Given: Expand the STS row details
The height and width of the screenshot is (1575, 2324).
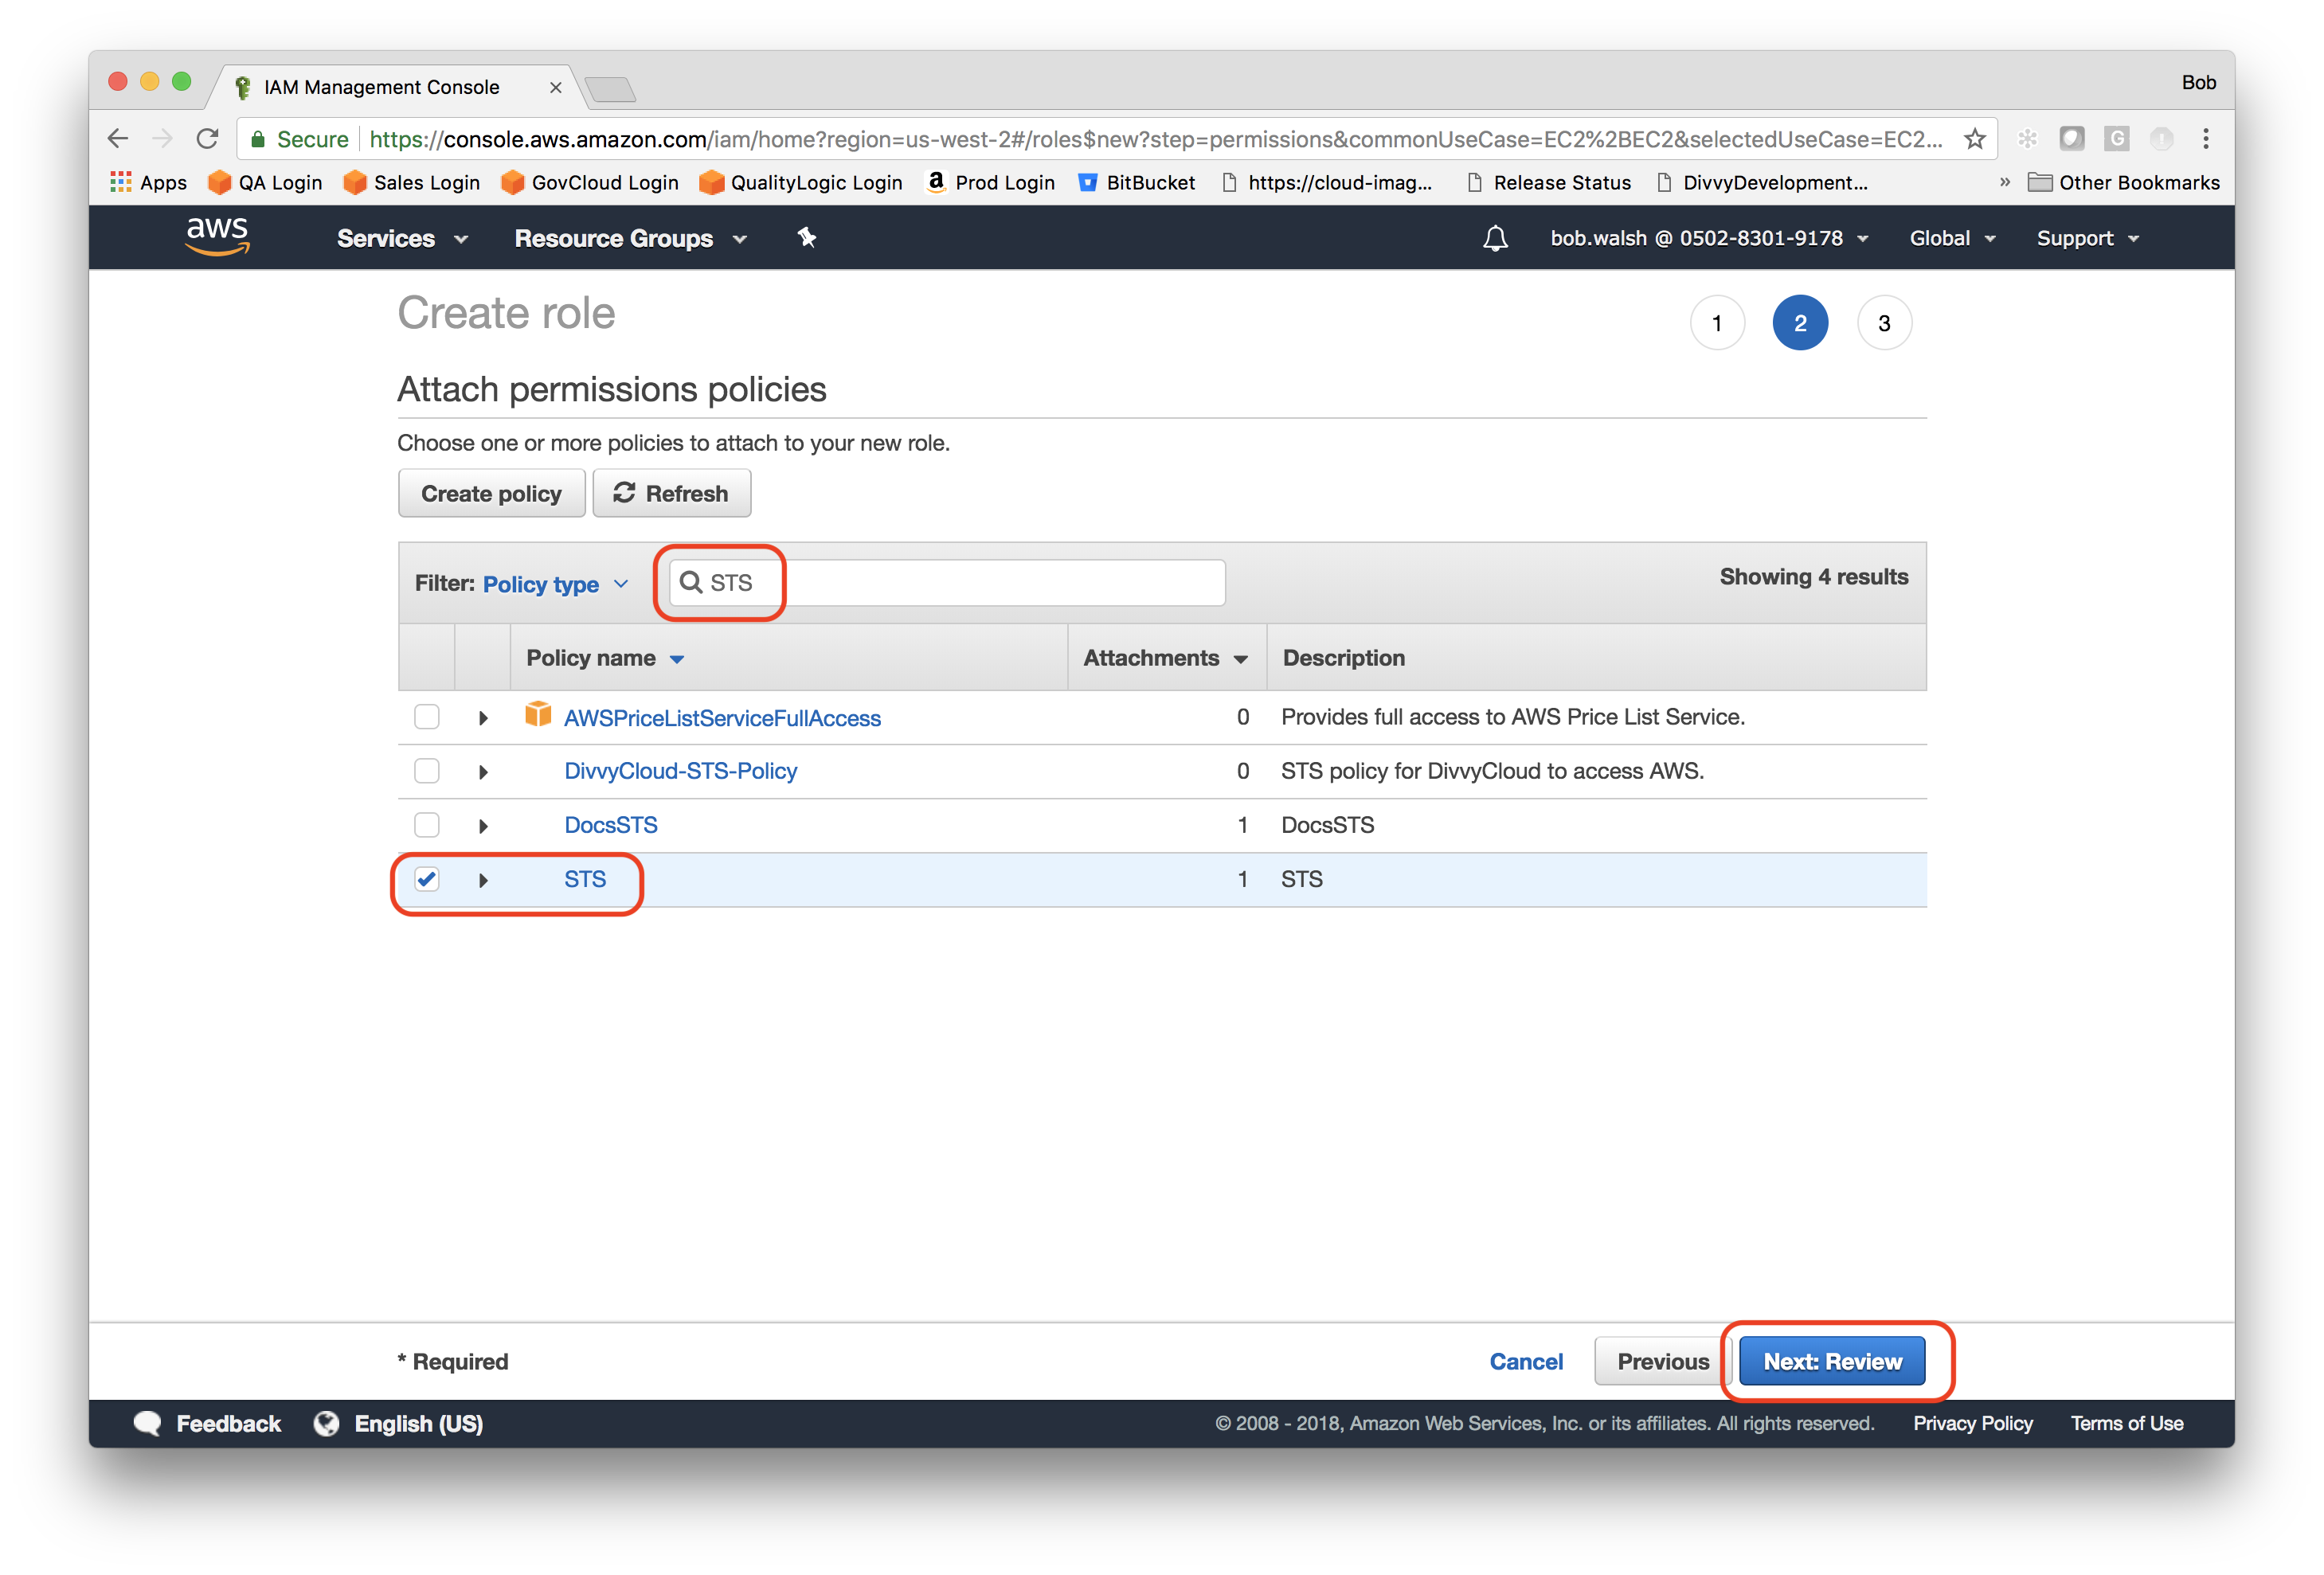Looking at the screenshot, I should click(x=483, y=880).
